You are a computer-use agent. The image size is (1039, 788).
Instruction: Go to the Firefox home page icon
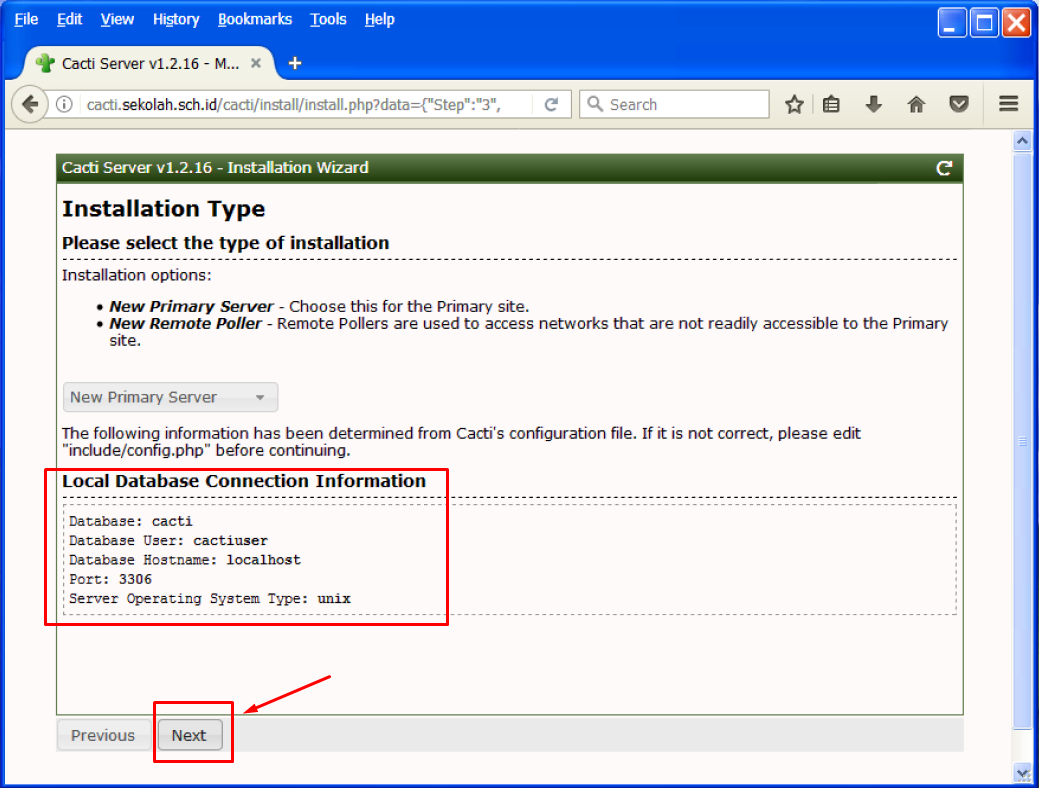click(x=916, y=104)
